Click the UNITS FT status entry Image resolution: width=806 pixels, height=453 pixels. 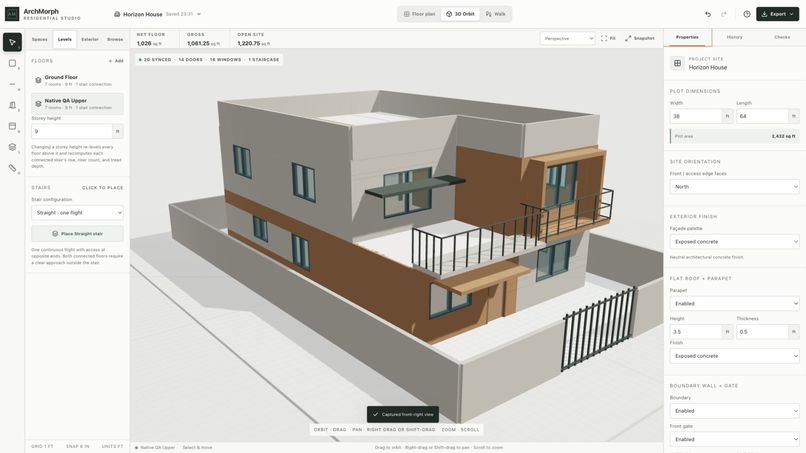(x=112, y=446)
